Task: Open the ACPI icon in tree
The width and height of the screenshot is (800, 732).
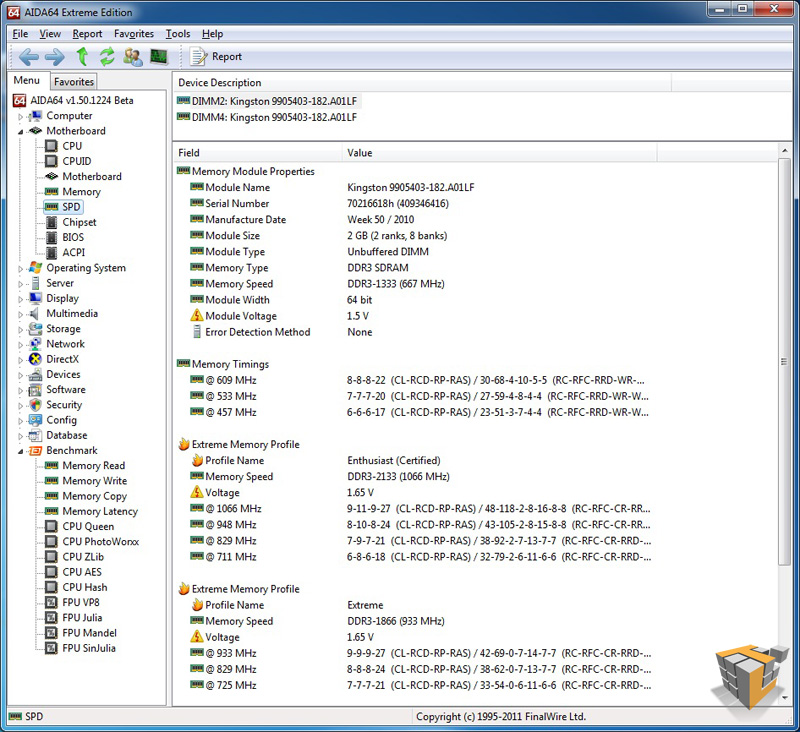Action: (51, 253)
